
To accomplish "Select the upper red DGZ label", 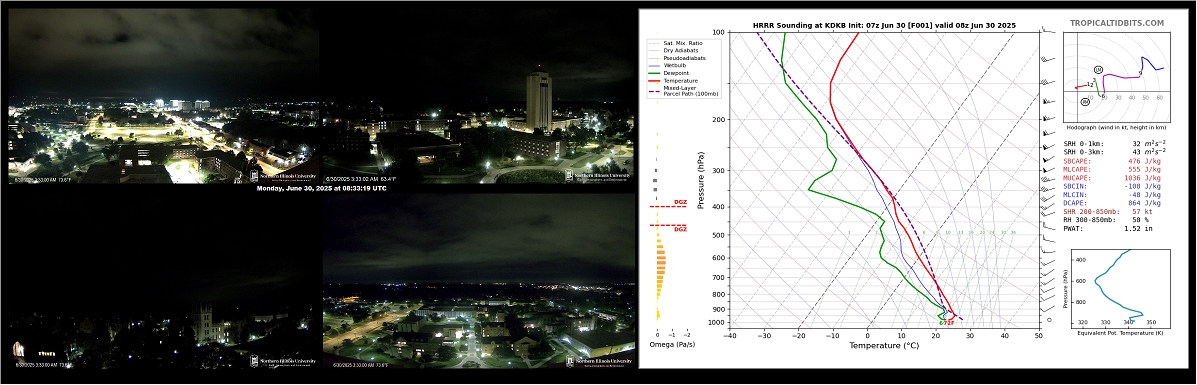I will coord(680,202).
